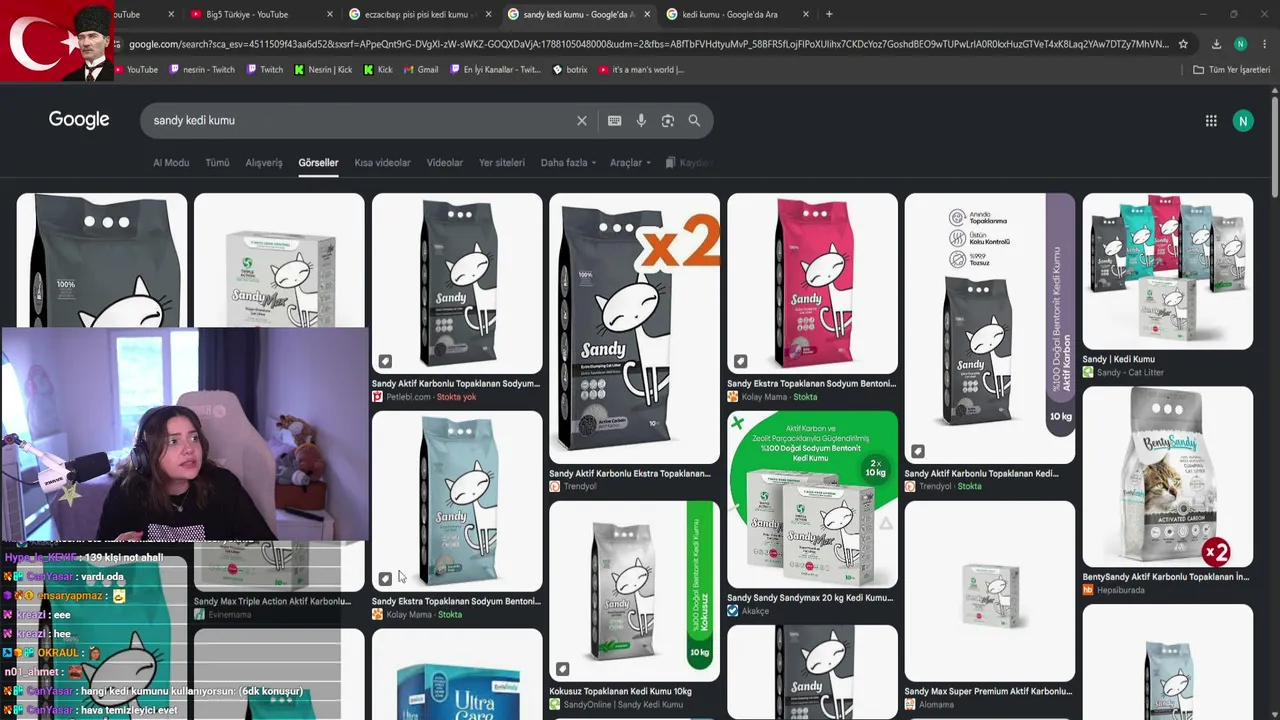Image resolution: width=1280 pixels, height=720 pixels.
Task: Open the En İyi Kanallar Twitch bookmark
Action: click(x=495, y=70)
